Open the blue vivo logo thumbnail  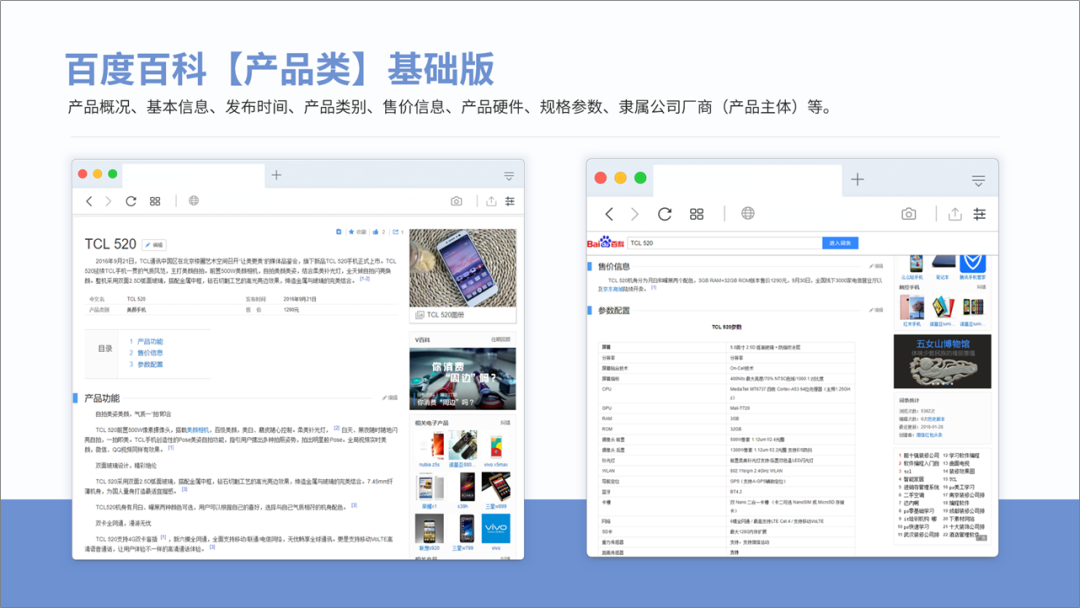click(x=496, y=528)
